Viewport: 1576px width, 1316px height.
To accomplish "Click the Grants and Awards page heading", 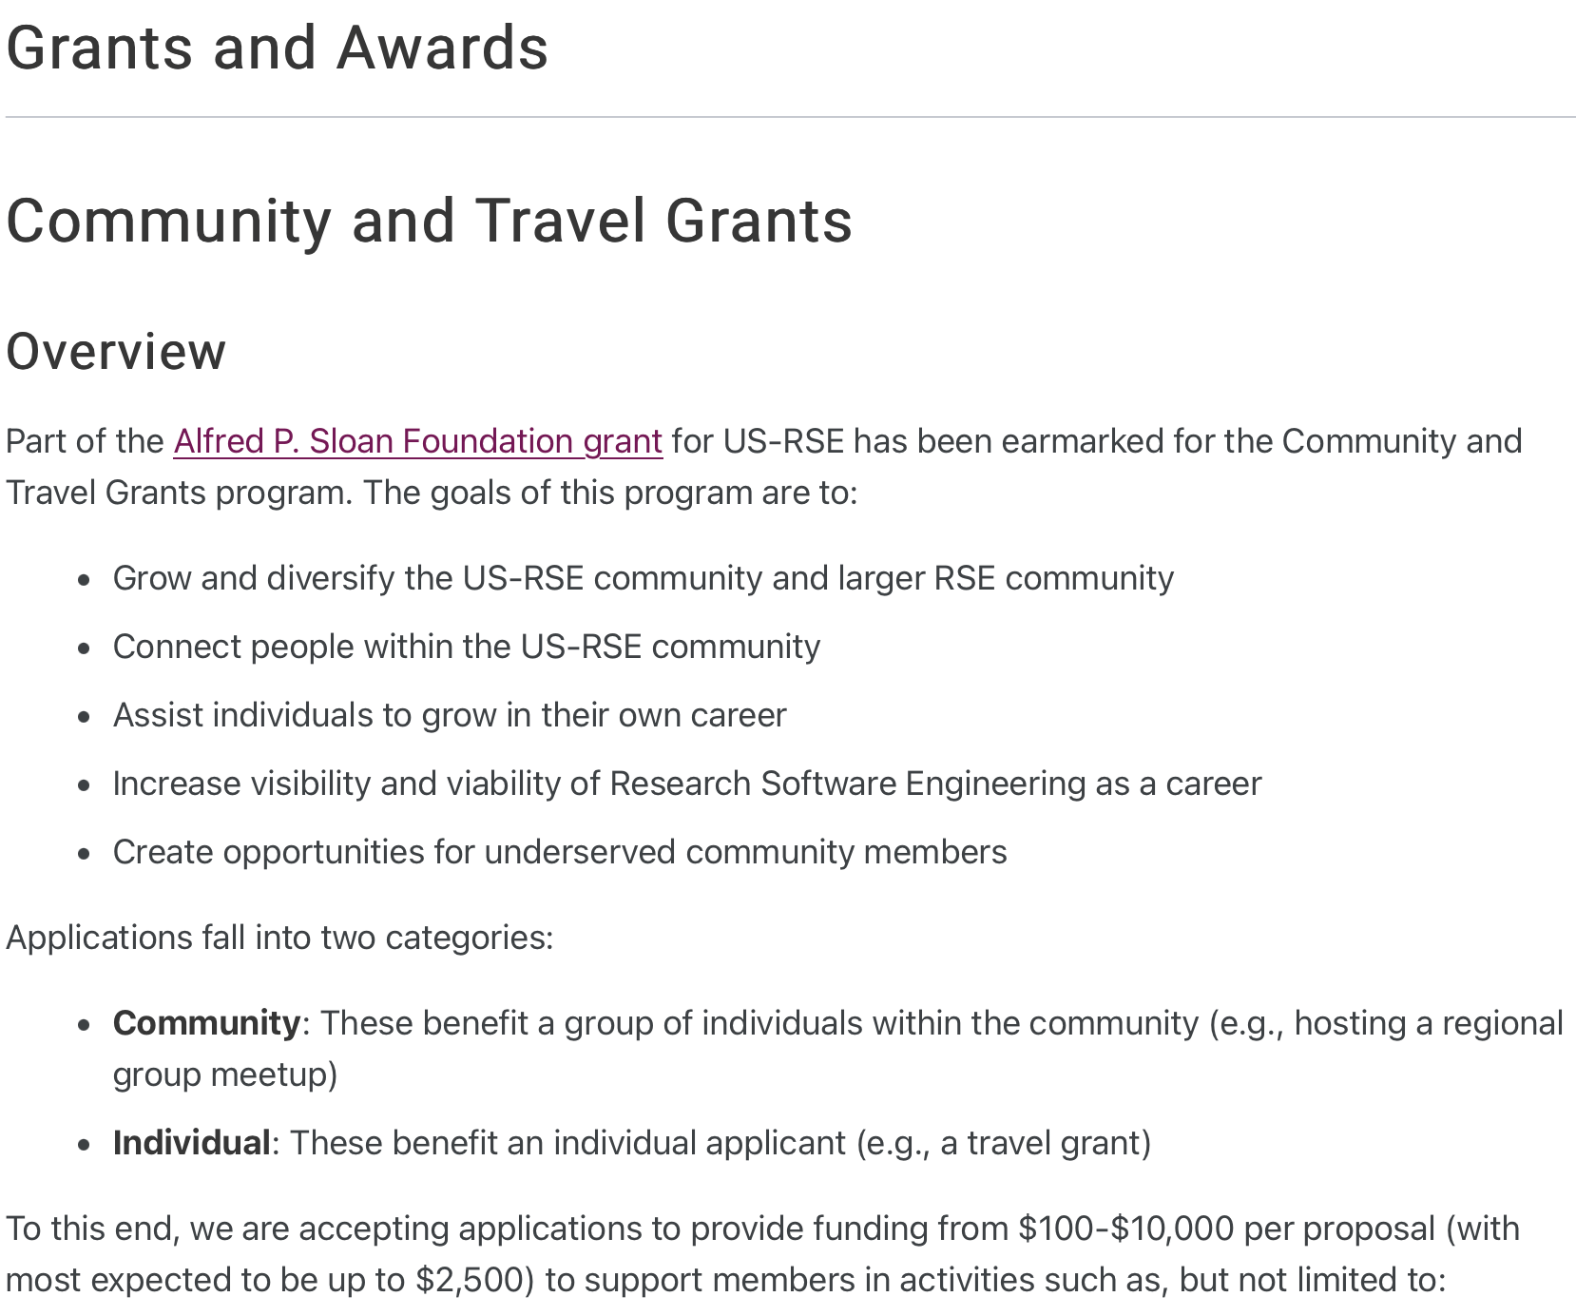I will tap(277, 48).
